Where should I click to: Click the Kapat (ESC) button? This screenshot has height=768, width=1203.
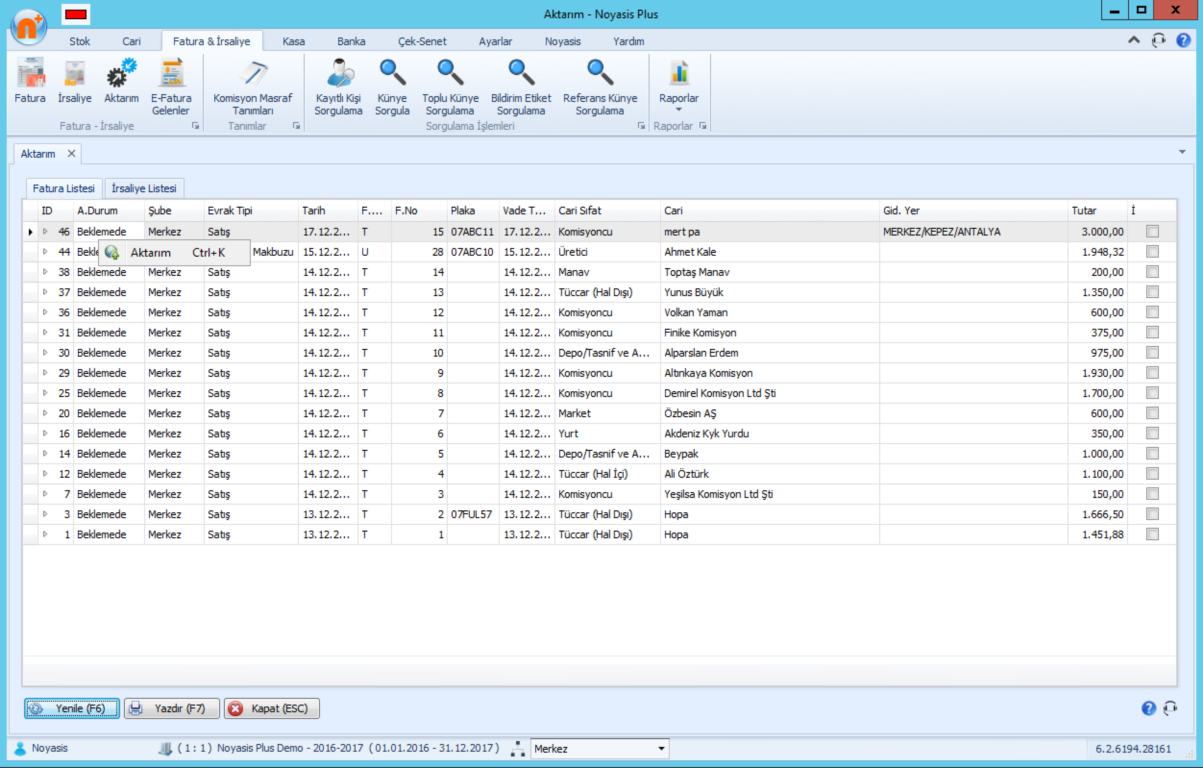pyautogui.click(x=271, y=709)
